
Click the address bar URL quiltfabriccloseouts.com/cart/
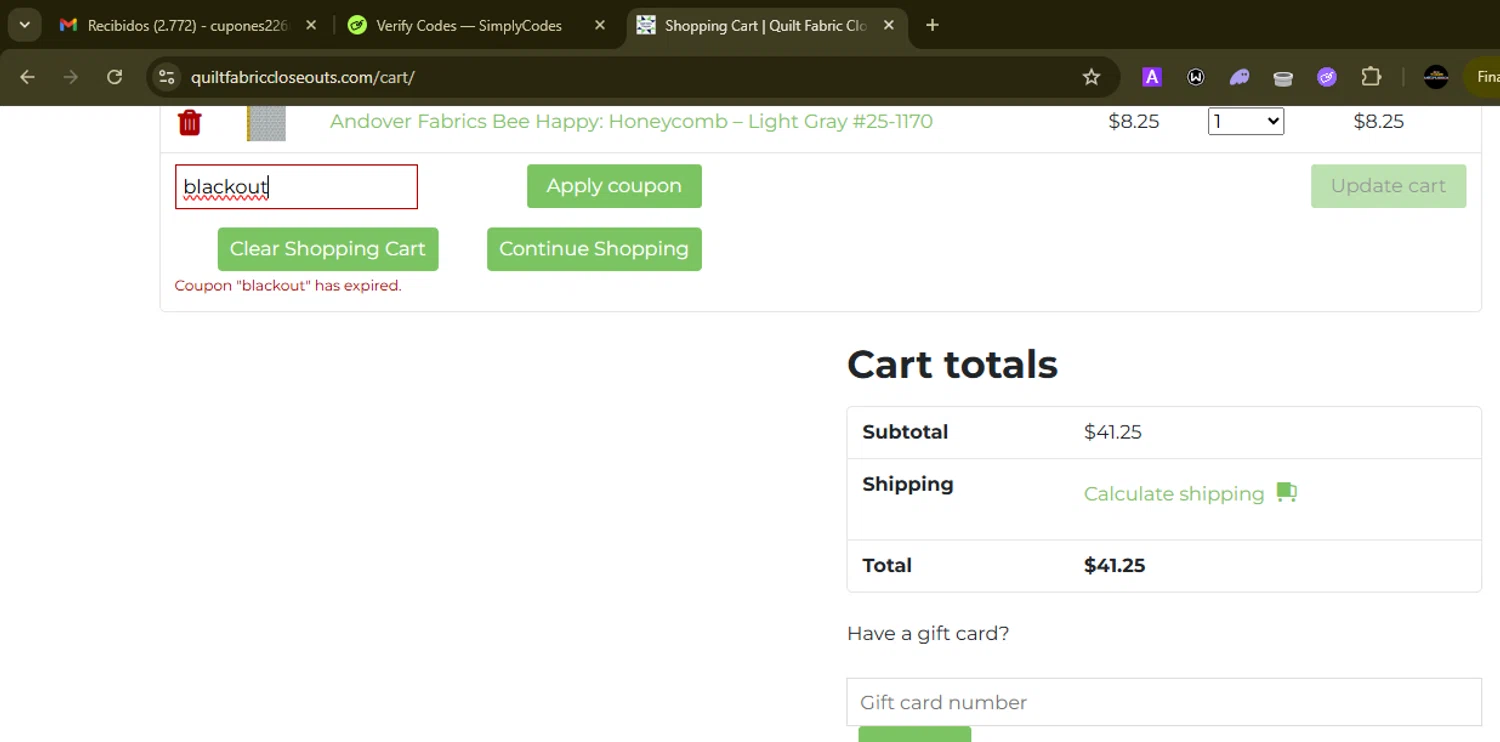303,77
